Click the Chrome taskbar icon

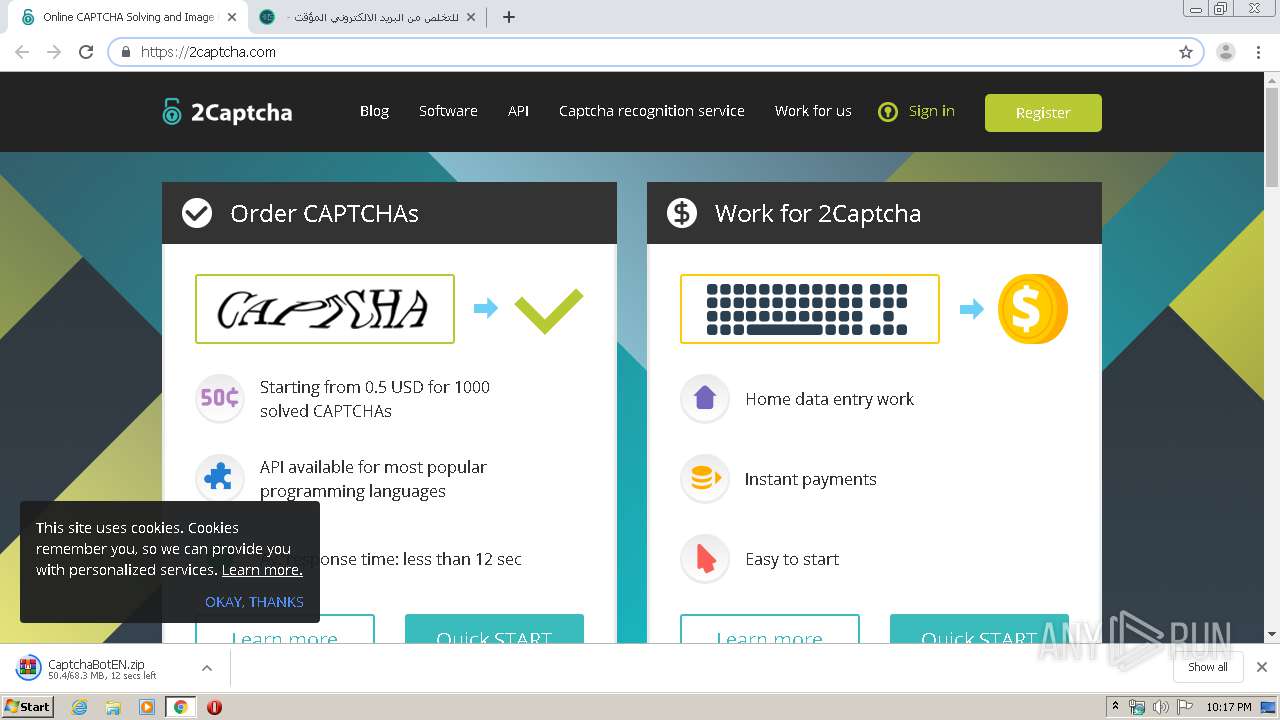180,707
